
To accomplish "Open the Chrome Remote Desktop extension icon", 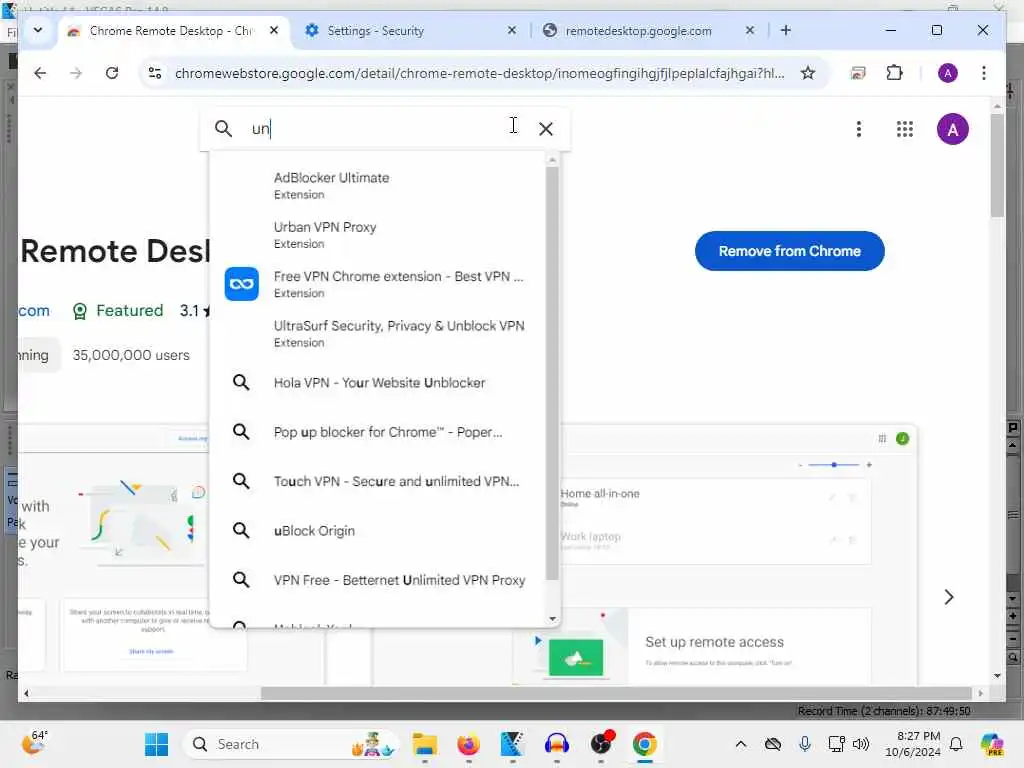I will click(857, 73).
